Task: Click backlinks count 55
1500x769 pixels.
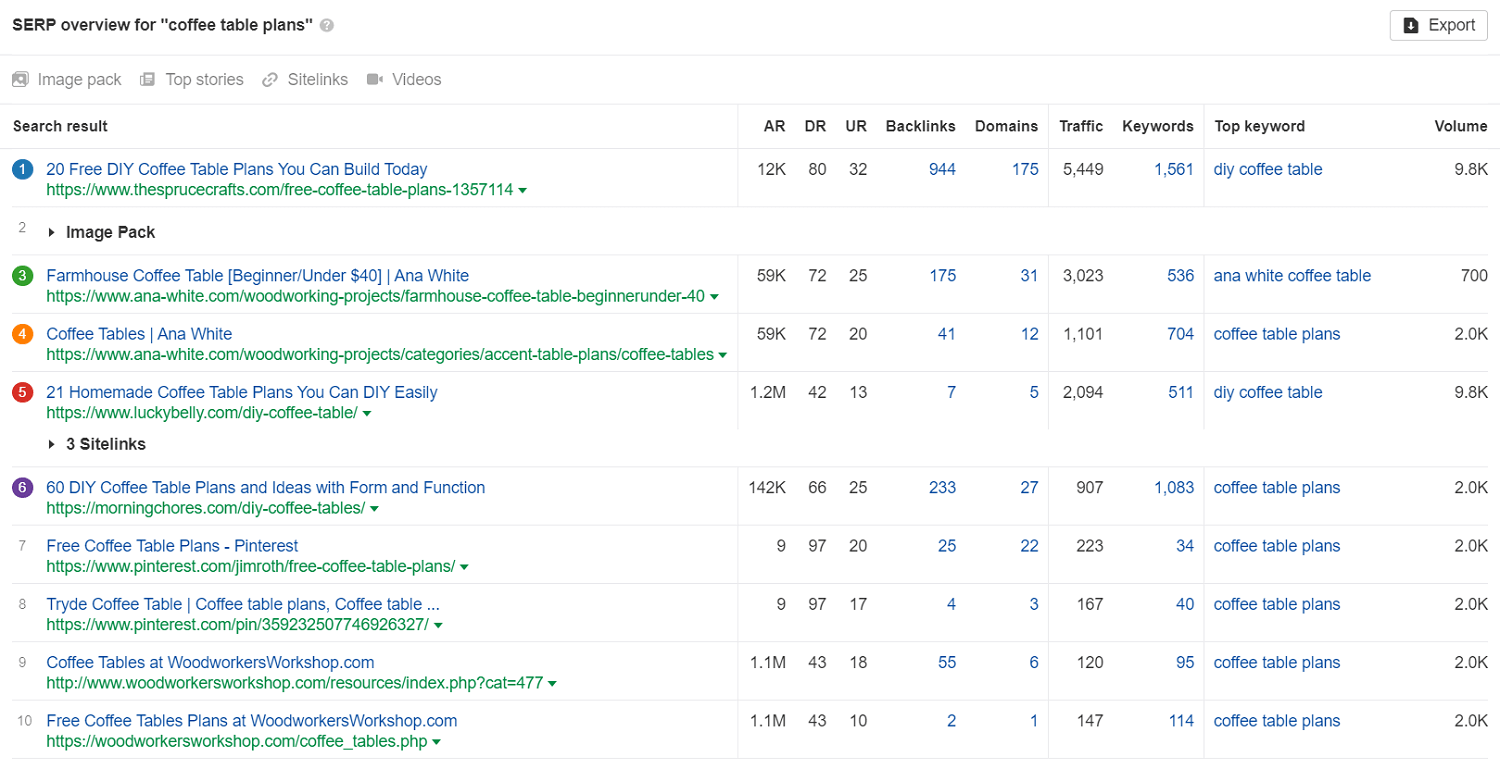Action: [947, 661]
